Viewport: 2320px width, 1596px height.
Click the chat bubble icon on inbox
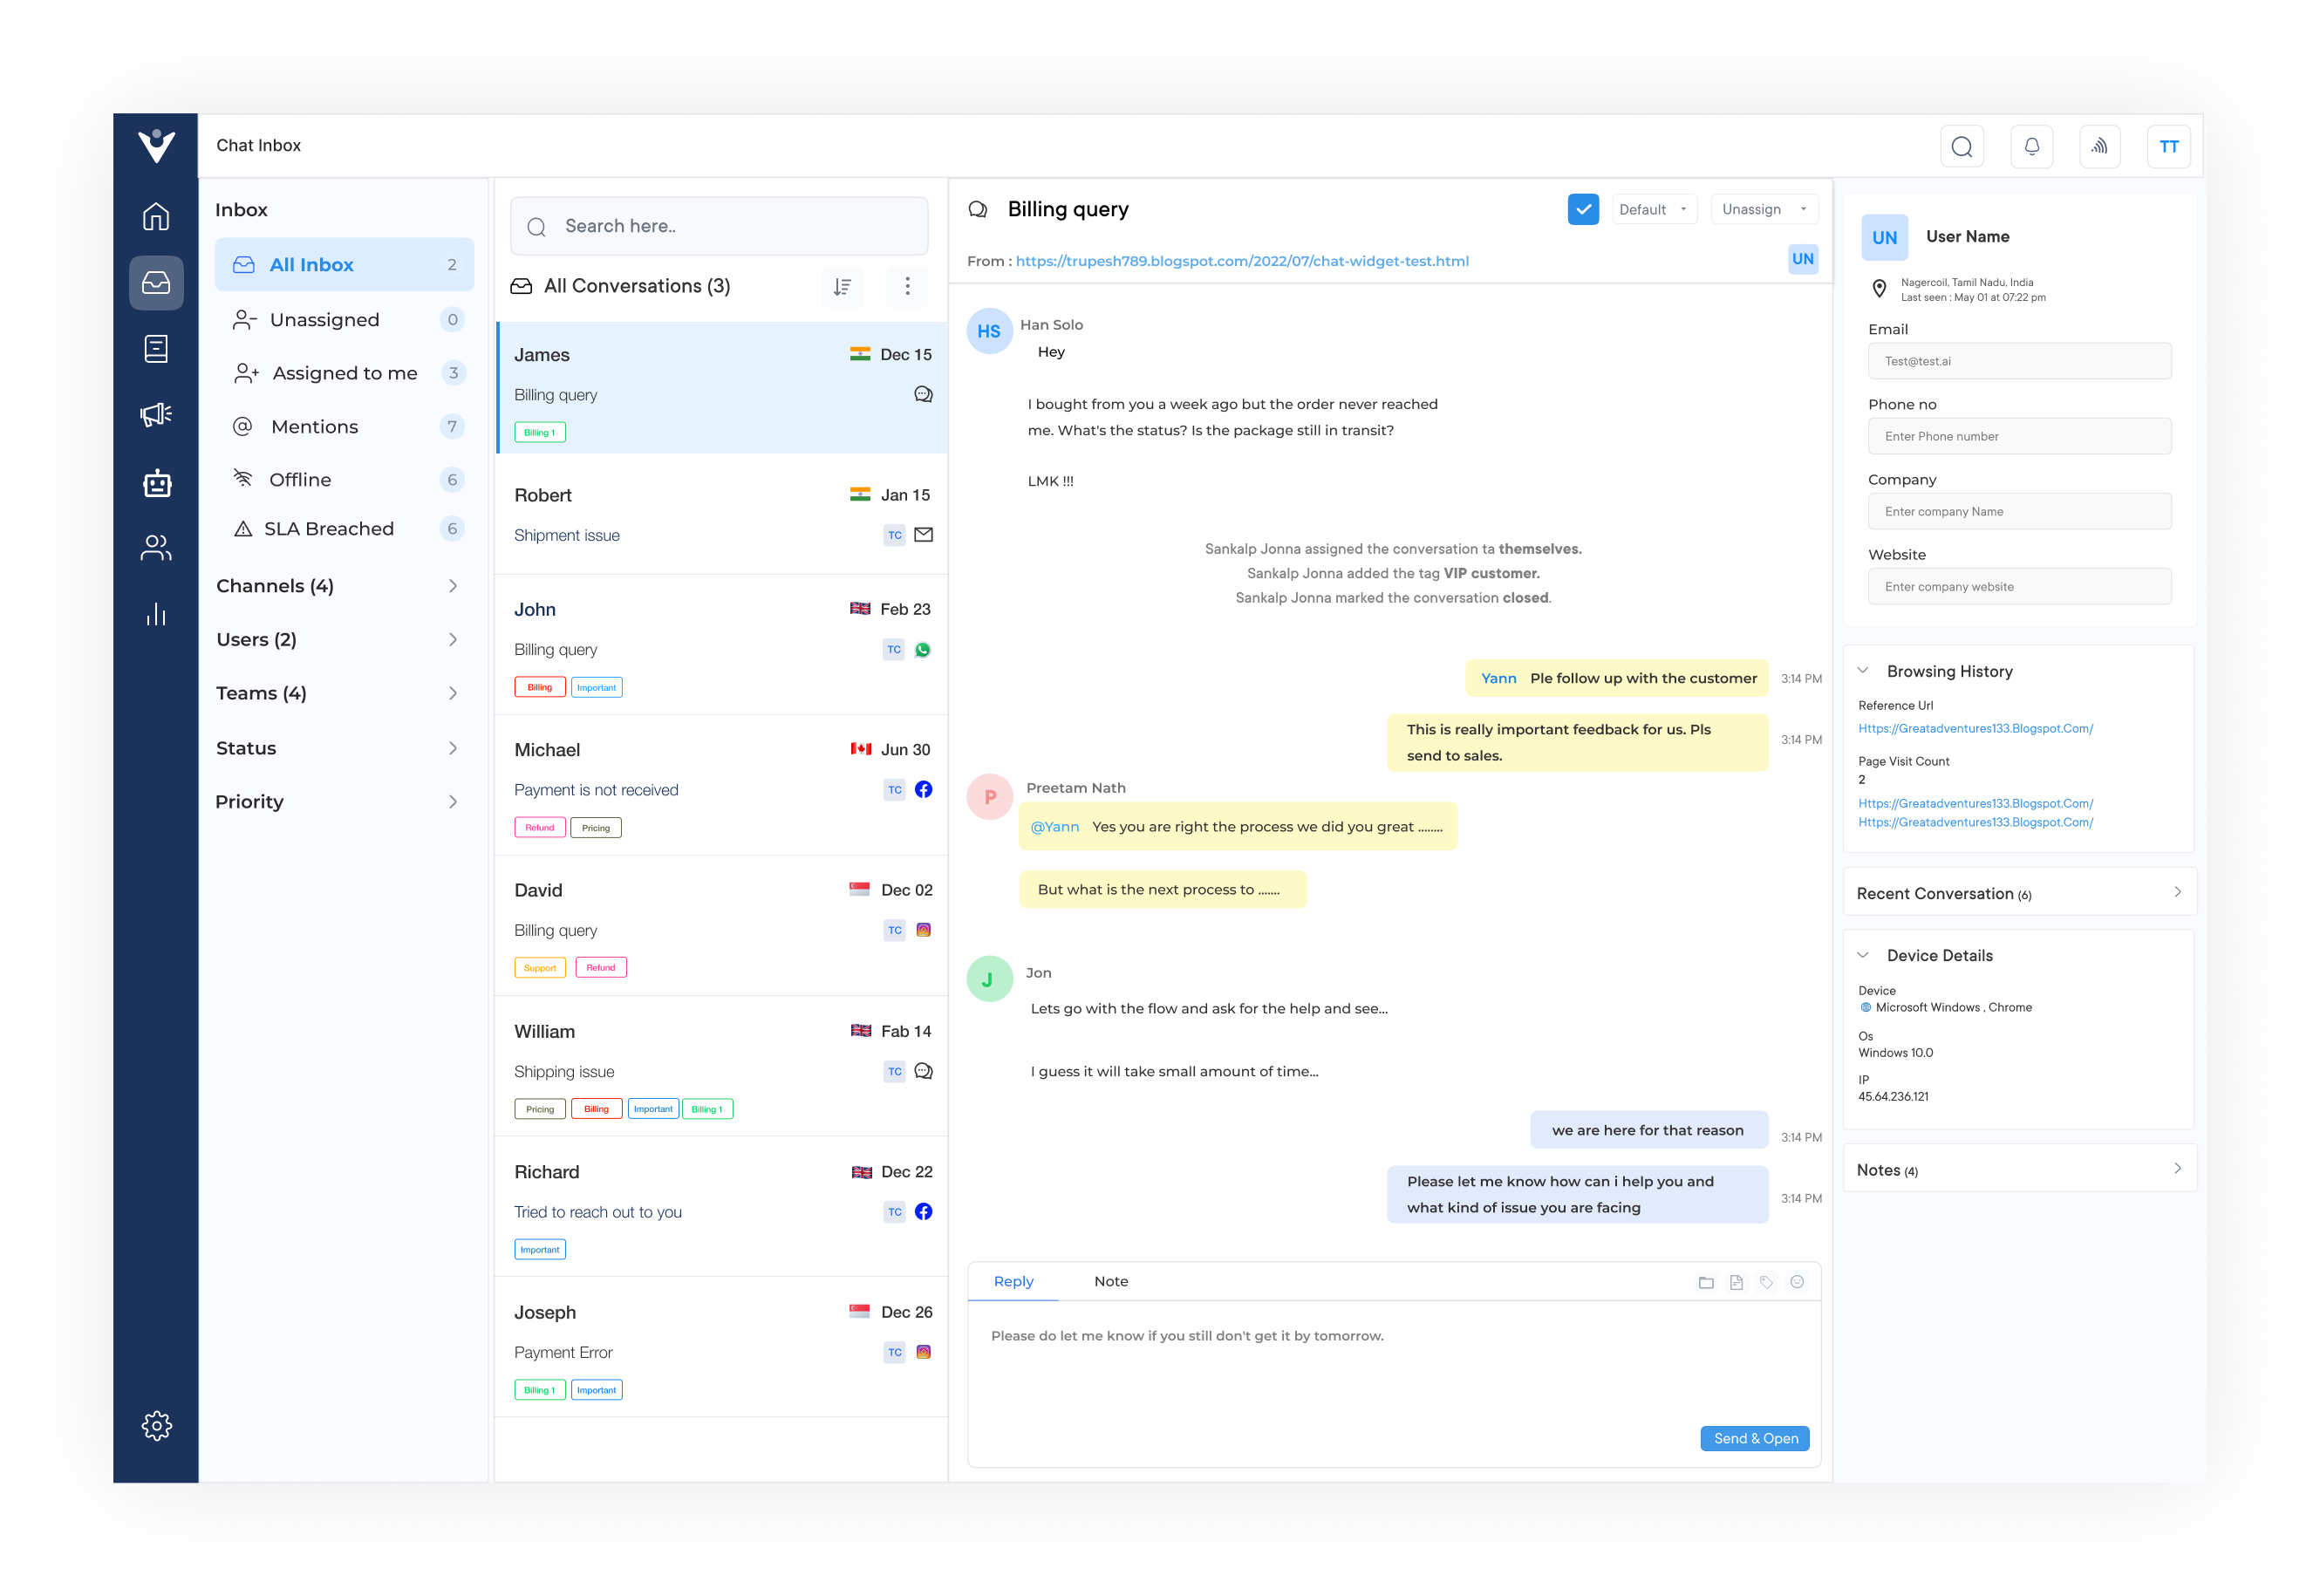point(918,393)
